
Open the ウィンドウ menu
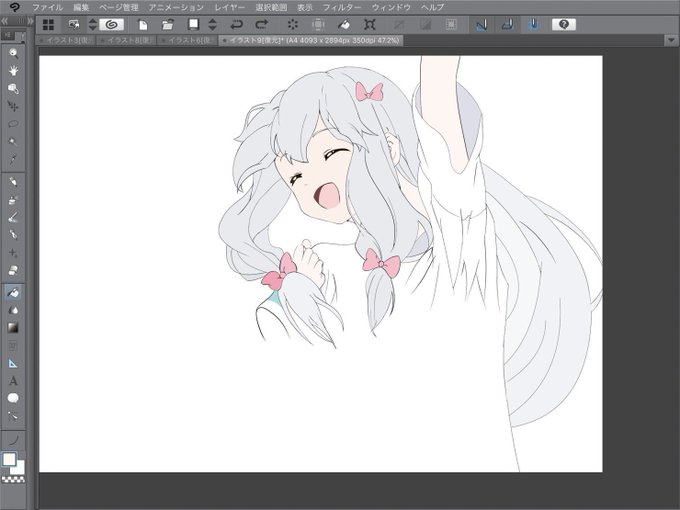[x=391, y=7]
